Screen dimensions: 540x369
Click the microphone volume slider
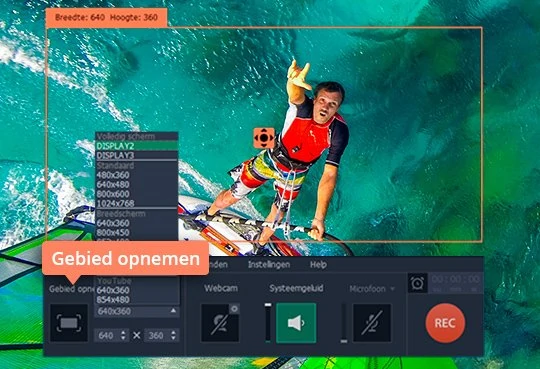click(x=344, y=323)
